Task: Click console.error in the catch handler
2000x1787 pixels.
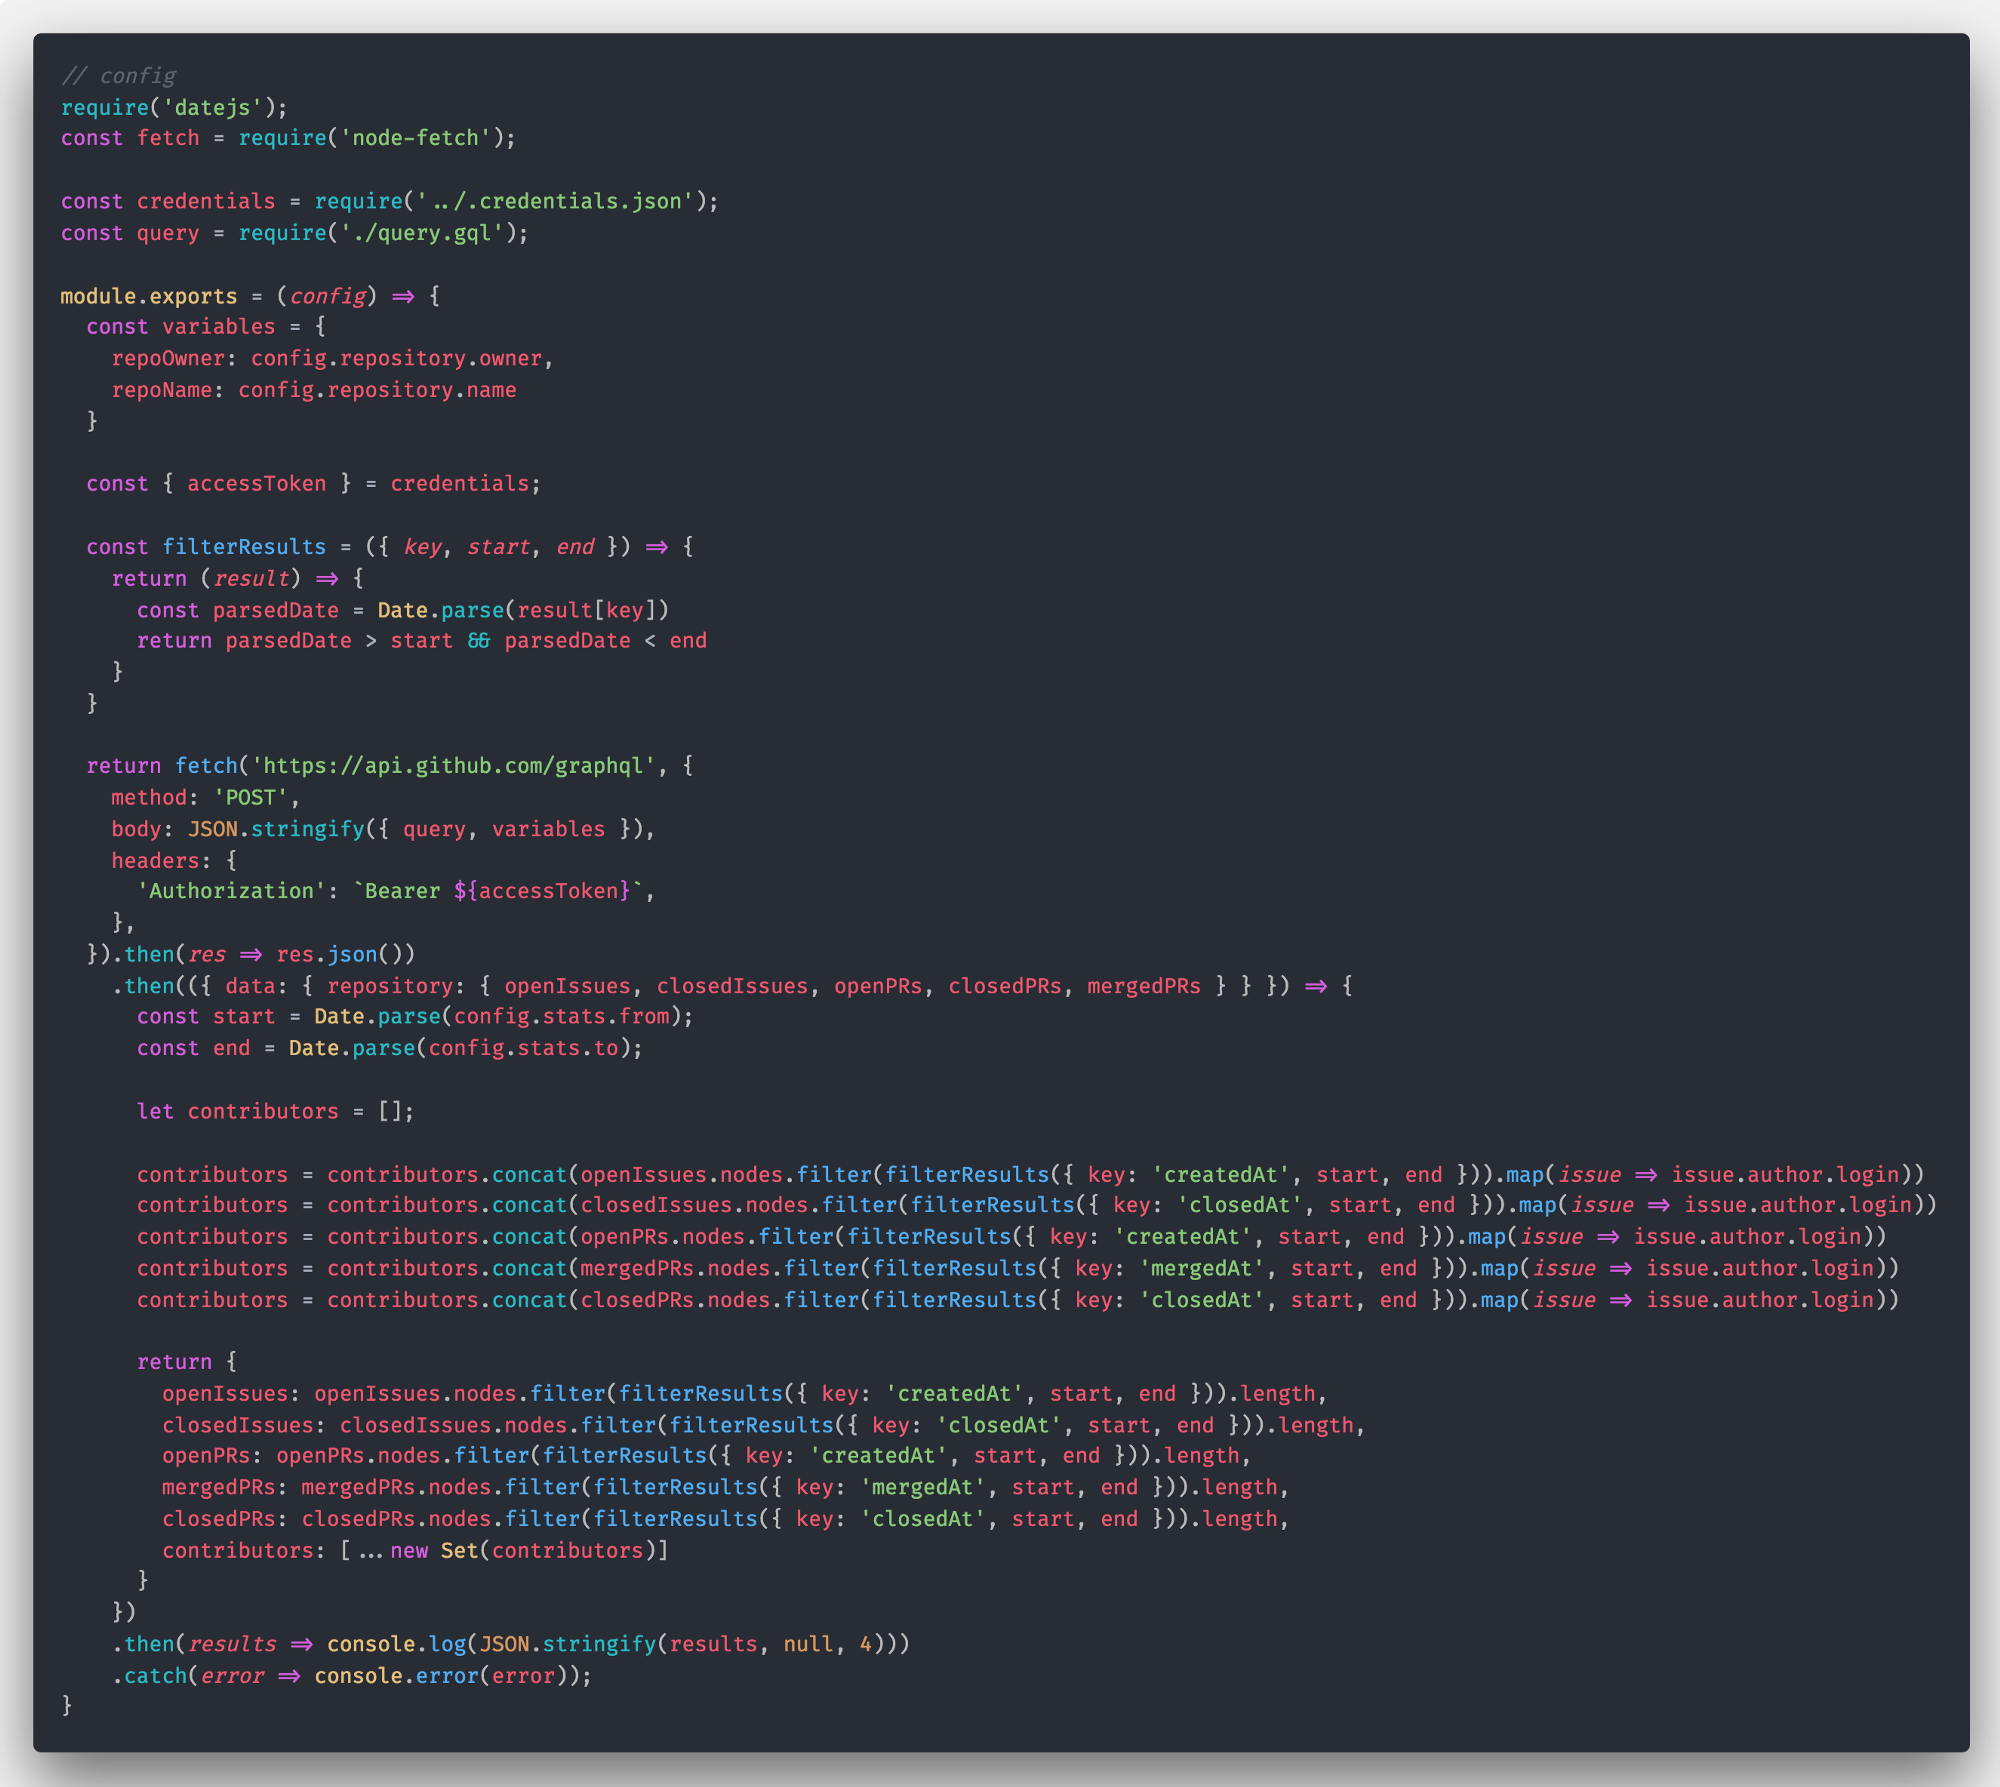Action: [x=396, y=1676]
